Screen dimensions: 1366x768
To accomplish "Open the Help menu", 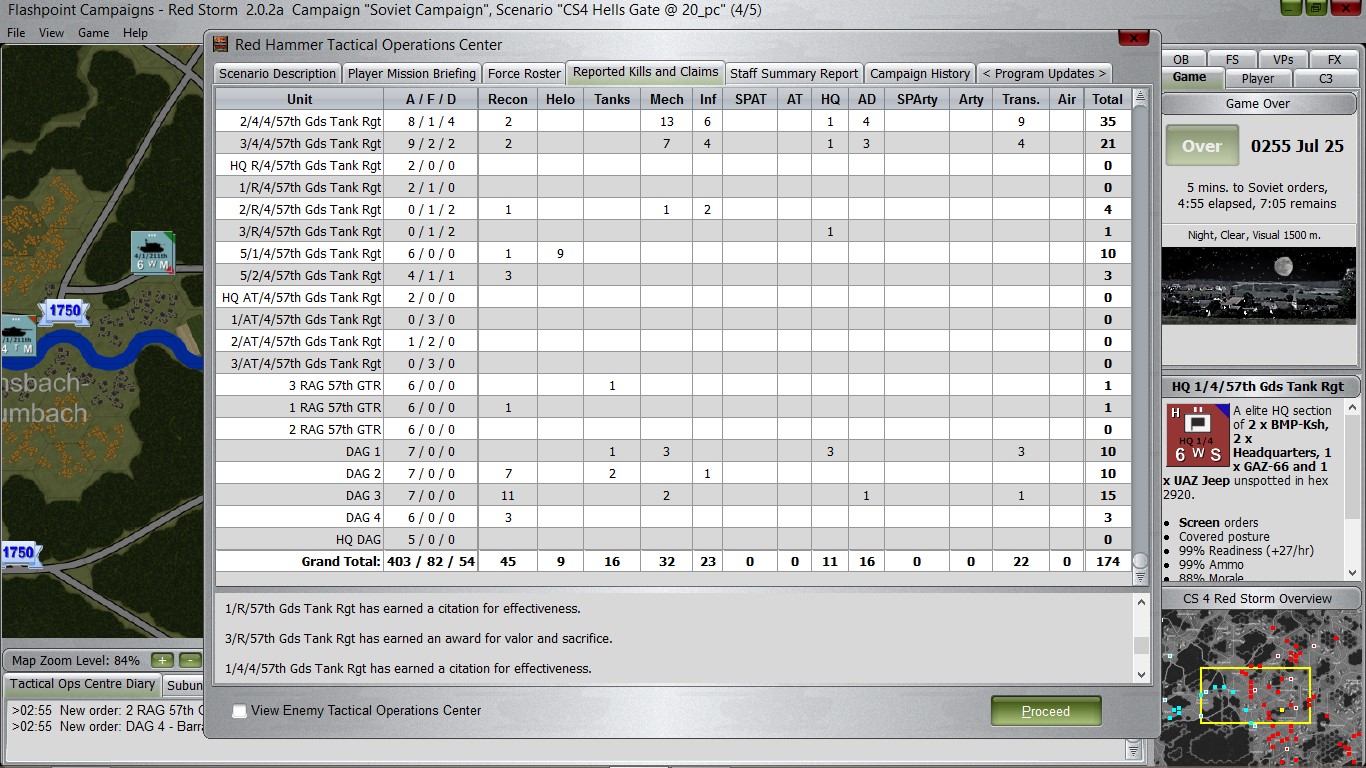I will pyautogui.click(x=135, y=33).
